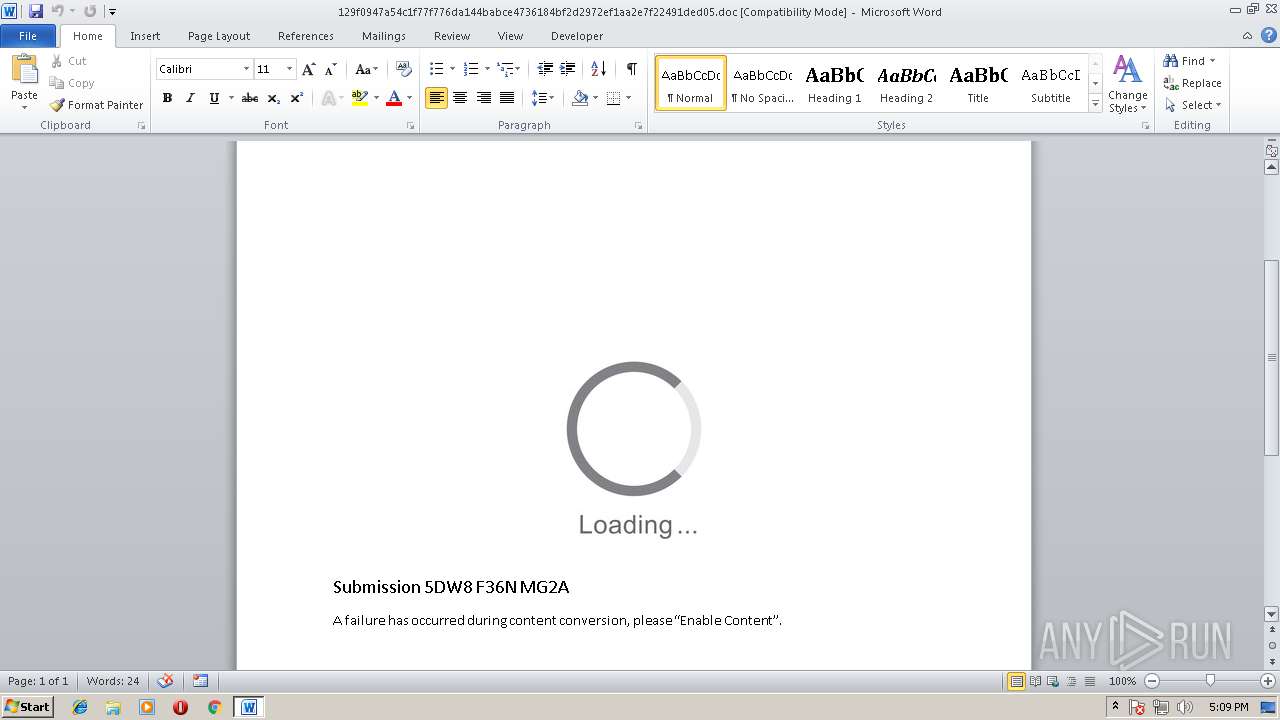Viewport: 1280px width, 720px height.
Task: Open Calibri font name dropdown
Action: (246, 69)
